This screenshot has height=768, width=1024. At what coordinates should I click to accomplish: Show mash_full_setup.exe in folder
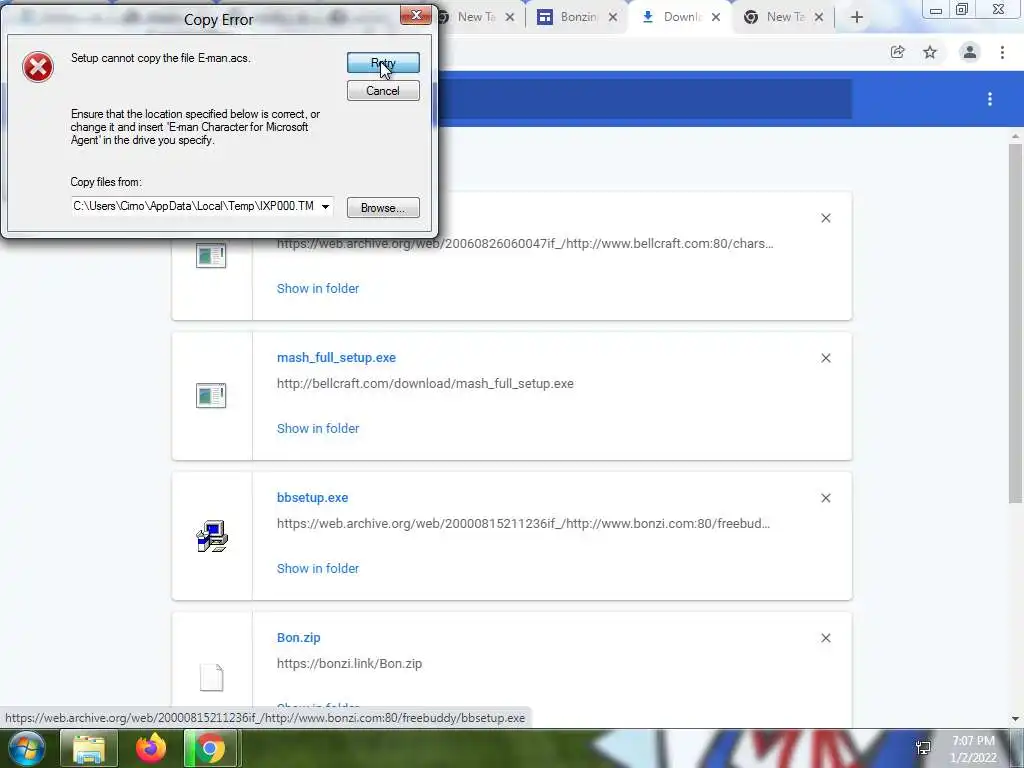pos(318,428)
